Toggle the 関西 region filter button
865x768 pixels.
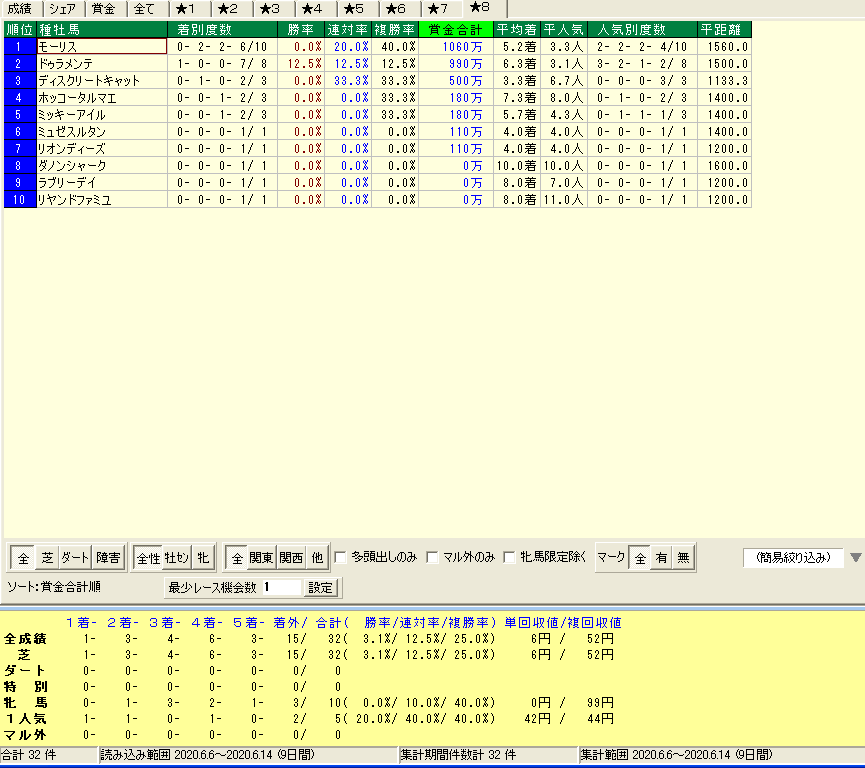tap(291, 558)
